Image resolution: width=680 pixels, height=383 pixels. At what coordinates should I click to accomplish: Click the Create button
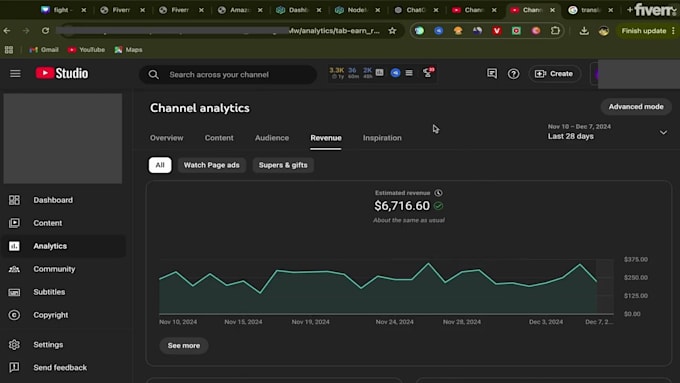point(554,74)
